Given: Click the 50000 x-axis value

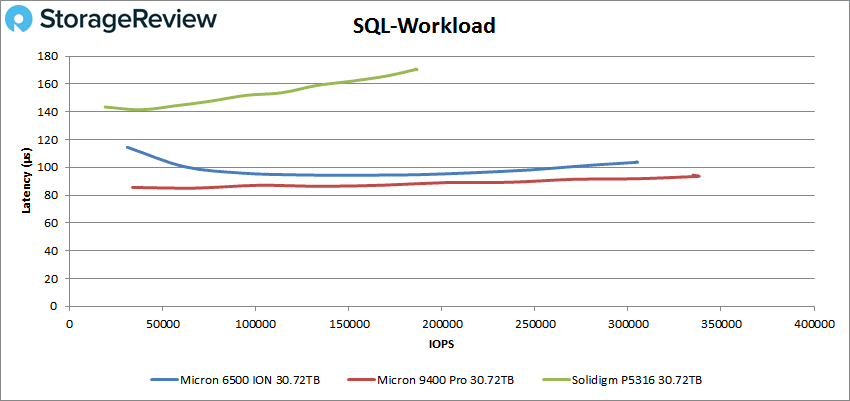Looking at the screenshot, I should tap(162, 323).
